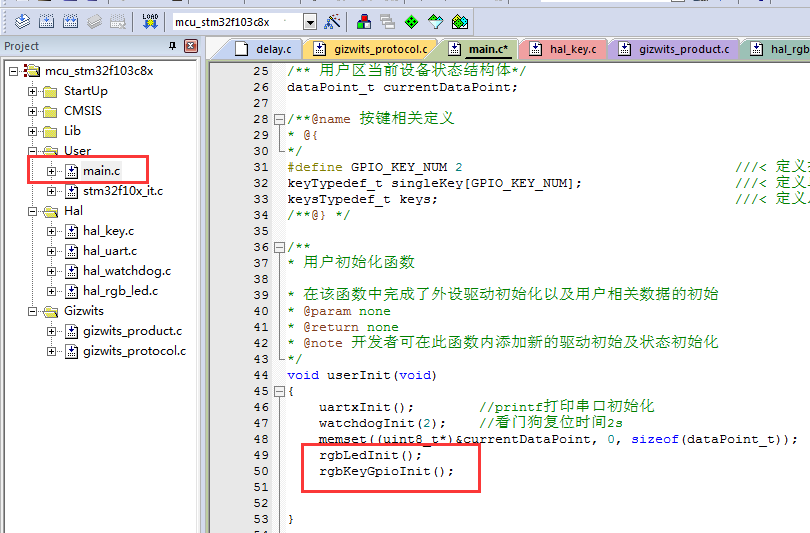This screenshot has height=533, width=810.
Task: Open Options for Target (magic wand) icon
Action: click(333, 21)
